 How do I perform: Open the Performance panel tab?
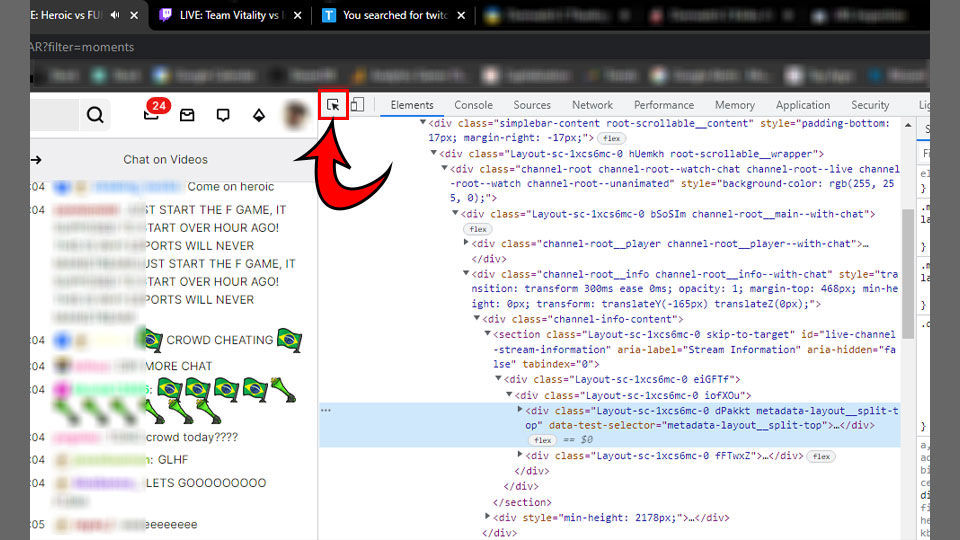point(664,105)
